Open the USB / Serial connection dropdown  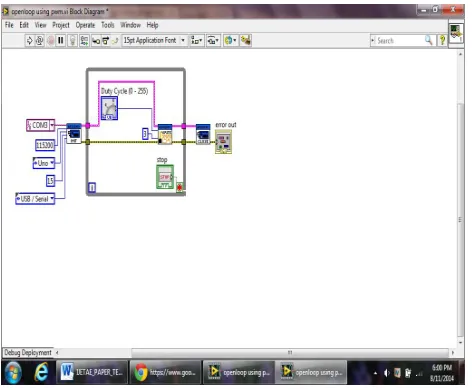tap(35, 199)
